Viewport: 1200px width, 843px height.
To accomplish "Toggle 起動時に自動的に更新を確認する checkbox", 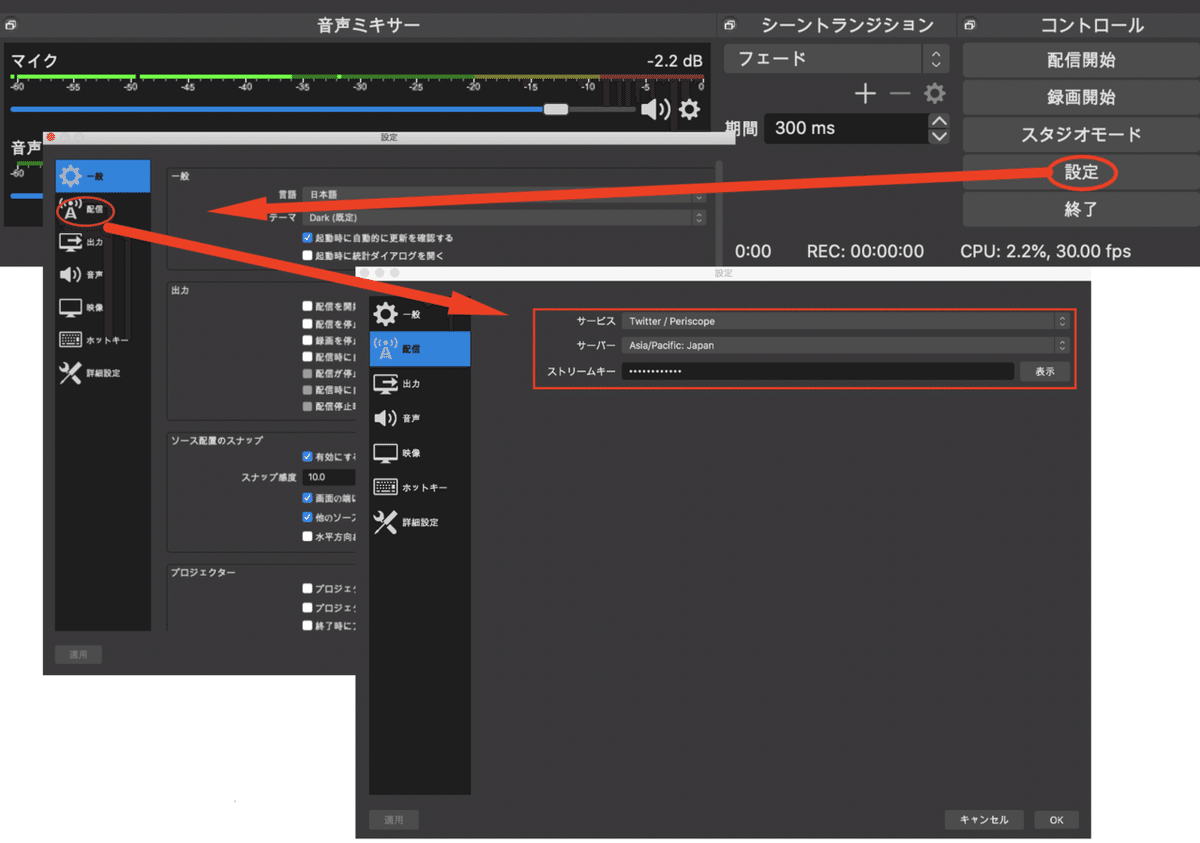I will click(308, 238).
